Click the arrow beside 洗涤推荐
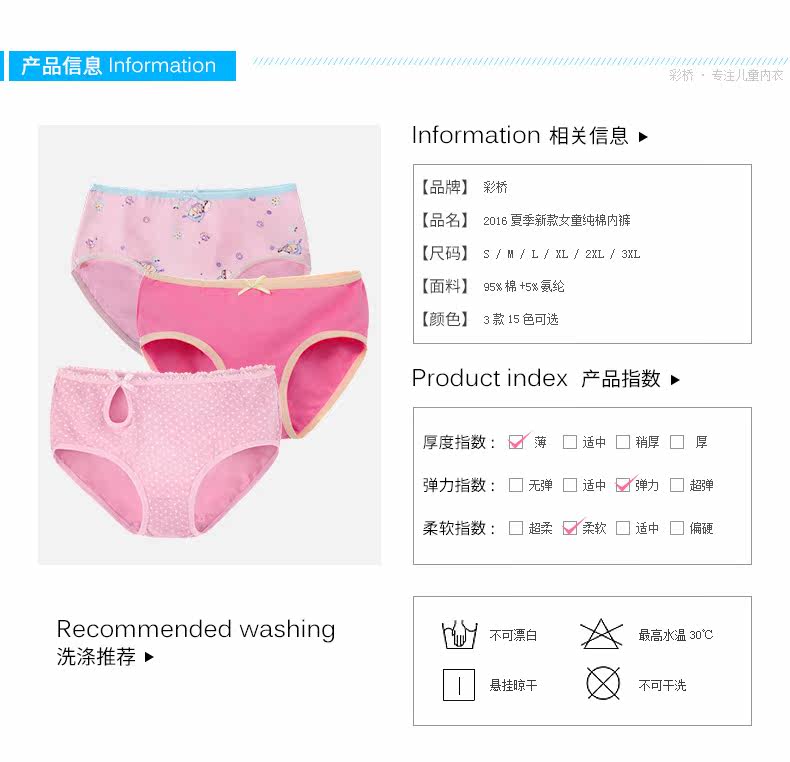The image size is (790, 762). coord(149,657)
